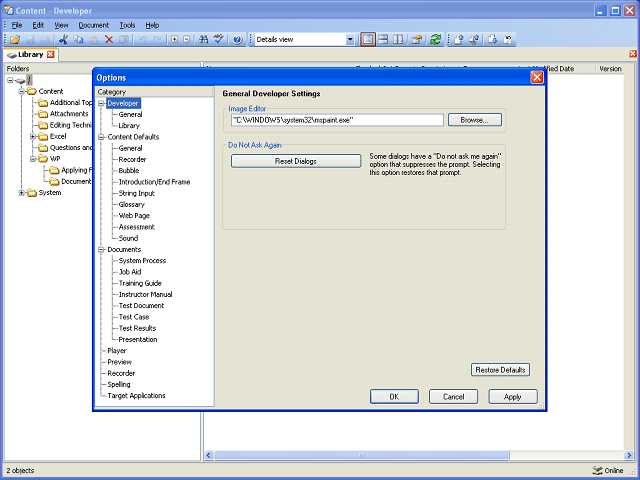Click the scroll left arrow at bottom

click(209, 455)
